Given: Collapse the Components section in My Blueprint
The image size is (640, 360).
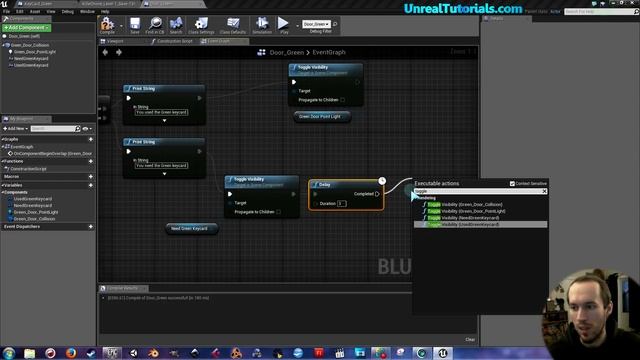Looking at the screenshot, I should [x=3, y=192].
